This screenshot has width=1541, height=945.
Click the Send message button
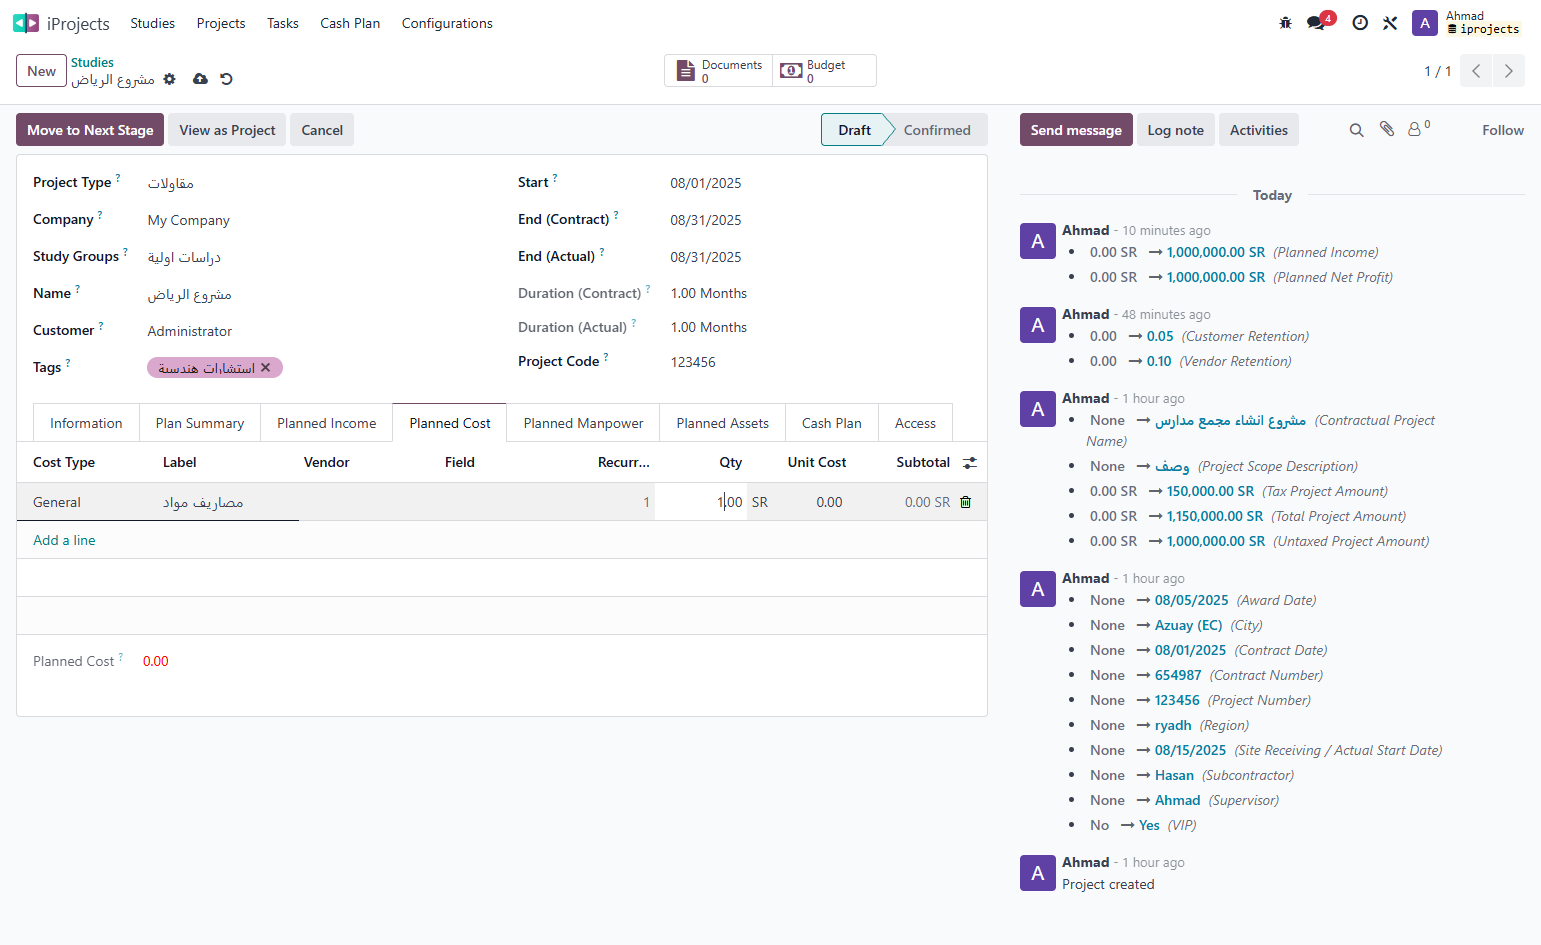(1076, 130)
